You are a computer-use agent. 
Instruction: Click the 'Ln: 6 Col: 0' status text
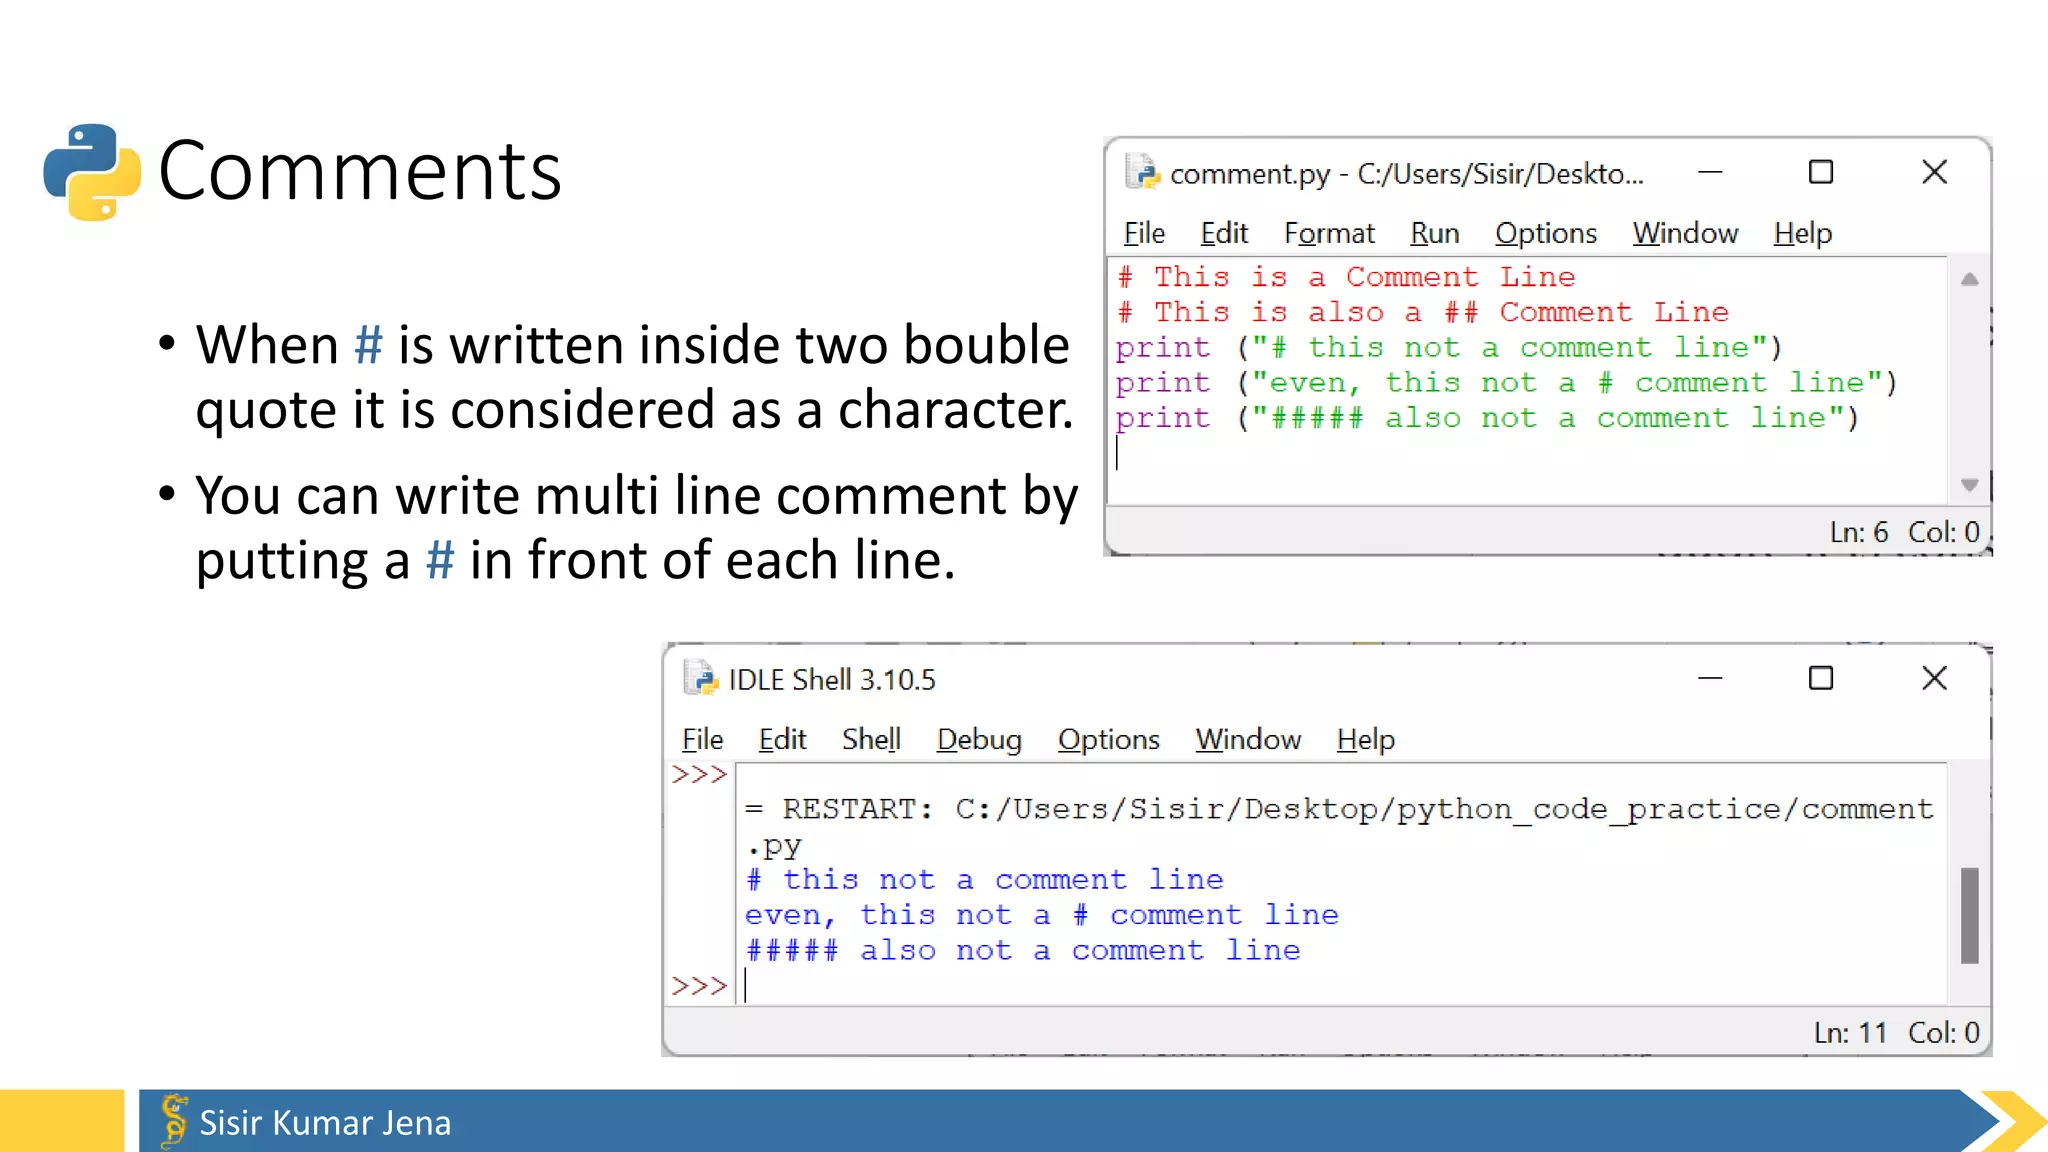[x=1904, y=532]
